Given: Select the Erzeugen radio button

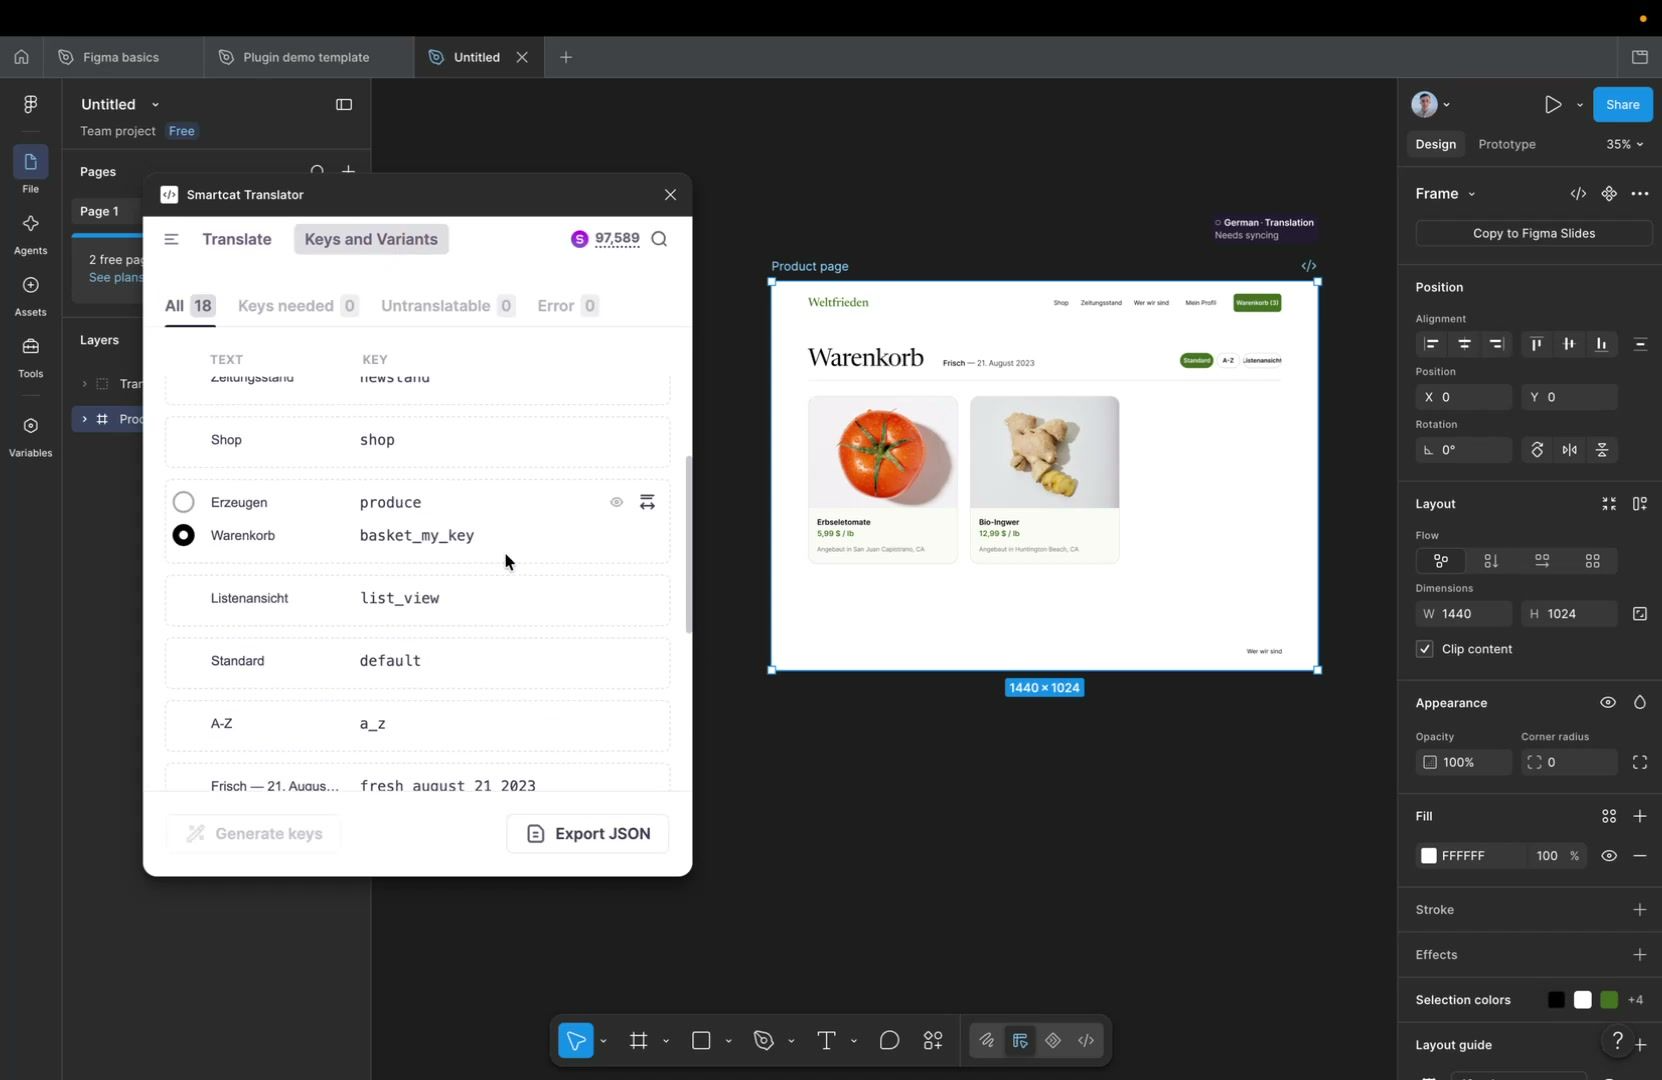Looking at the screenshot, I should [183, 502].
